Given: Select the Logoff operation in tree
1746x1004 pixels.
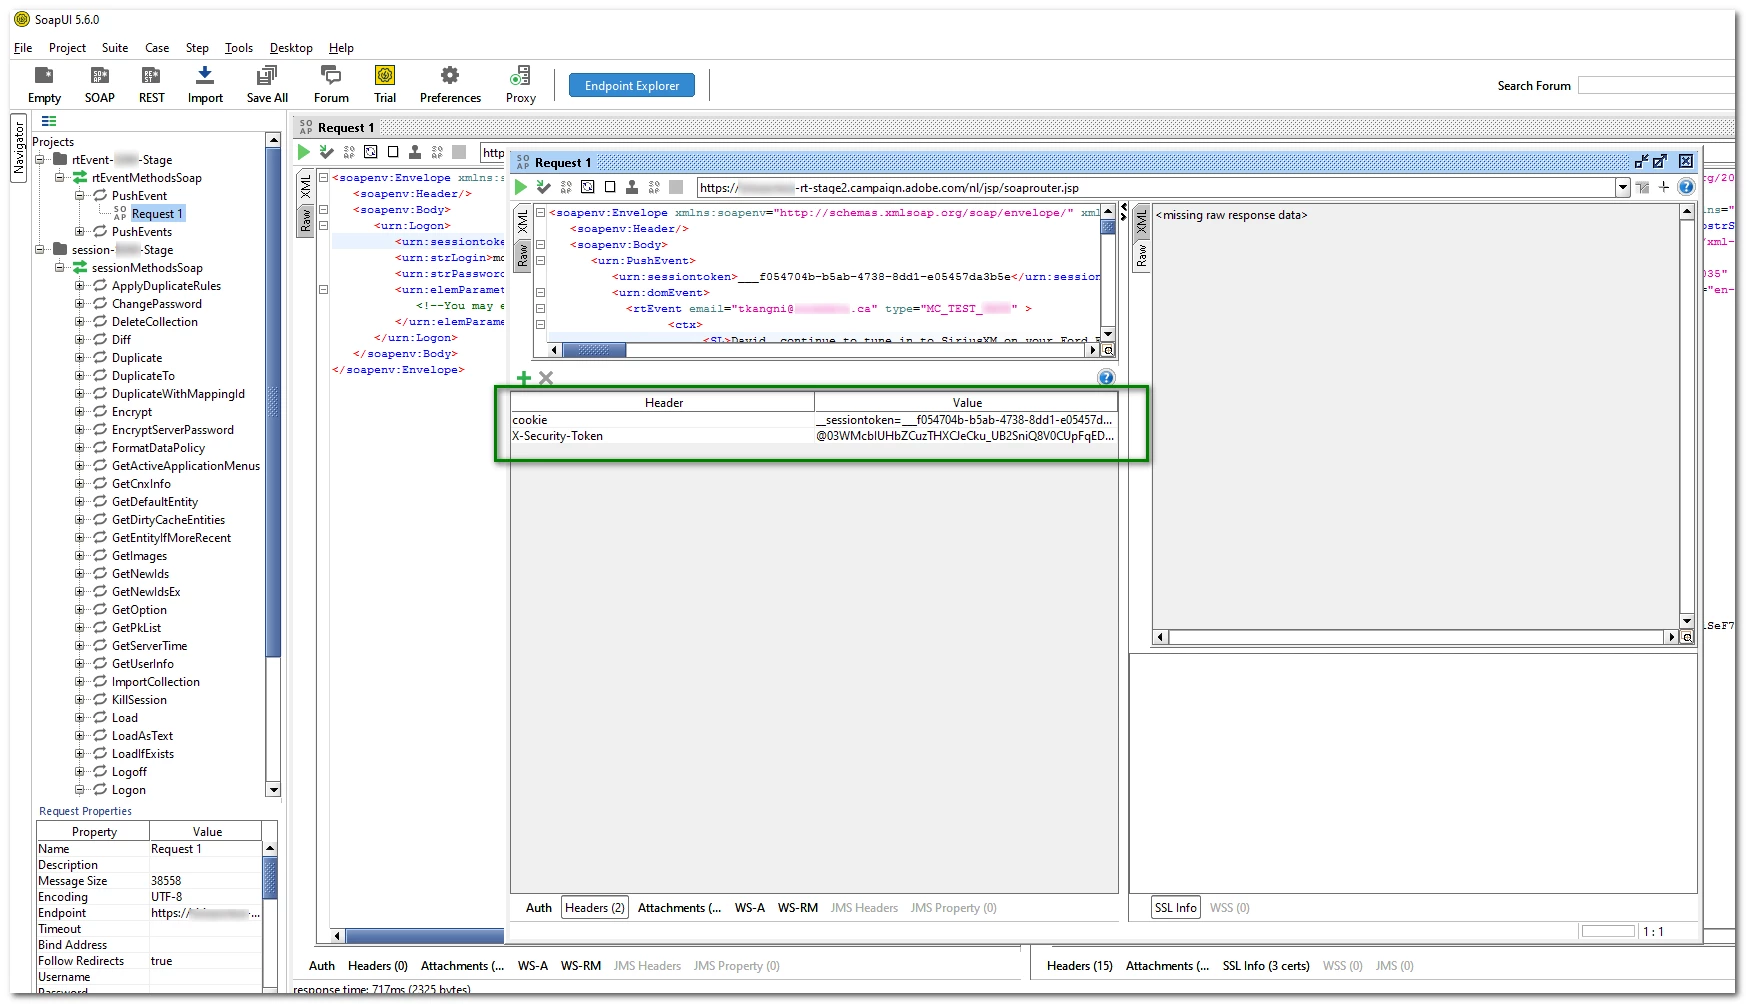Looking at the screenshot, I should [x=129, y=772].
